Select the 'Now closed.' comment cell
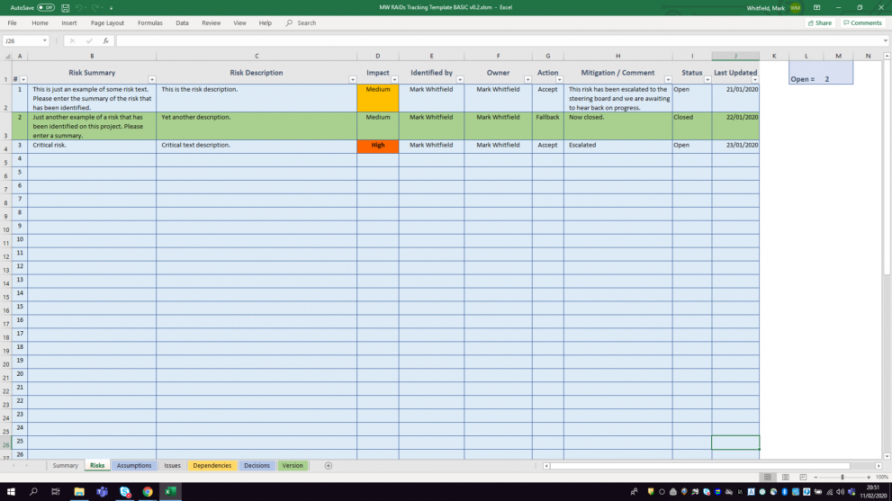Screen dimensions: 892x501 tap(618, 126)
